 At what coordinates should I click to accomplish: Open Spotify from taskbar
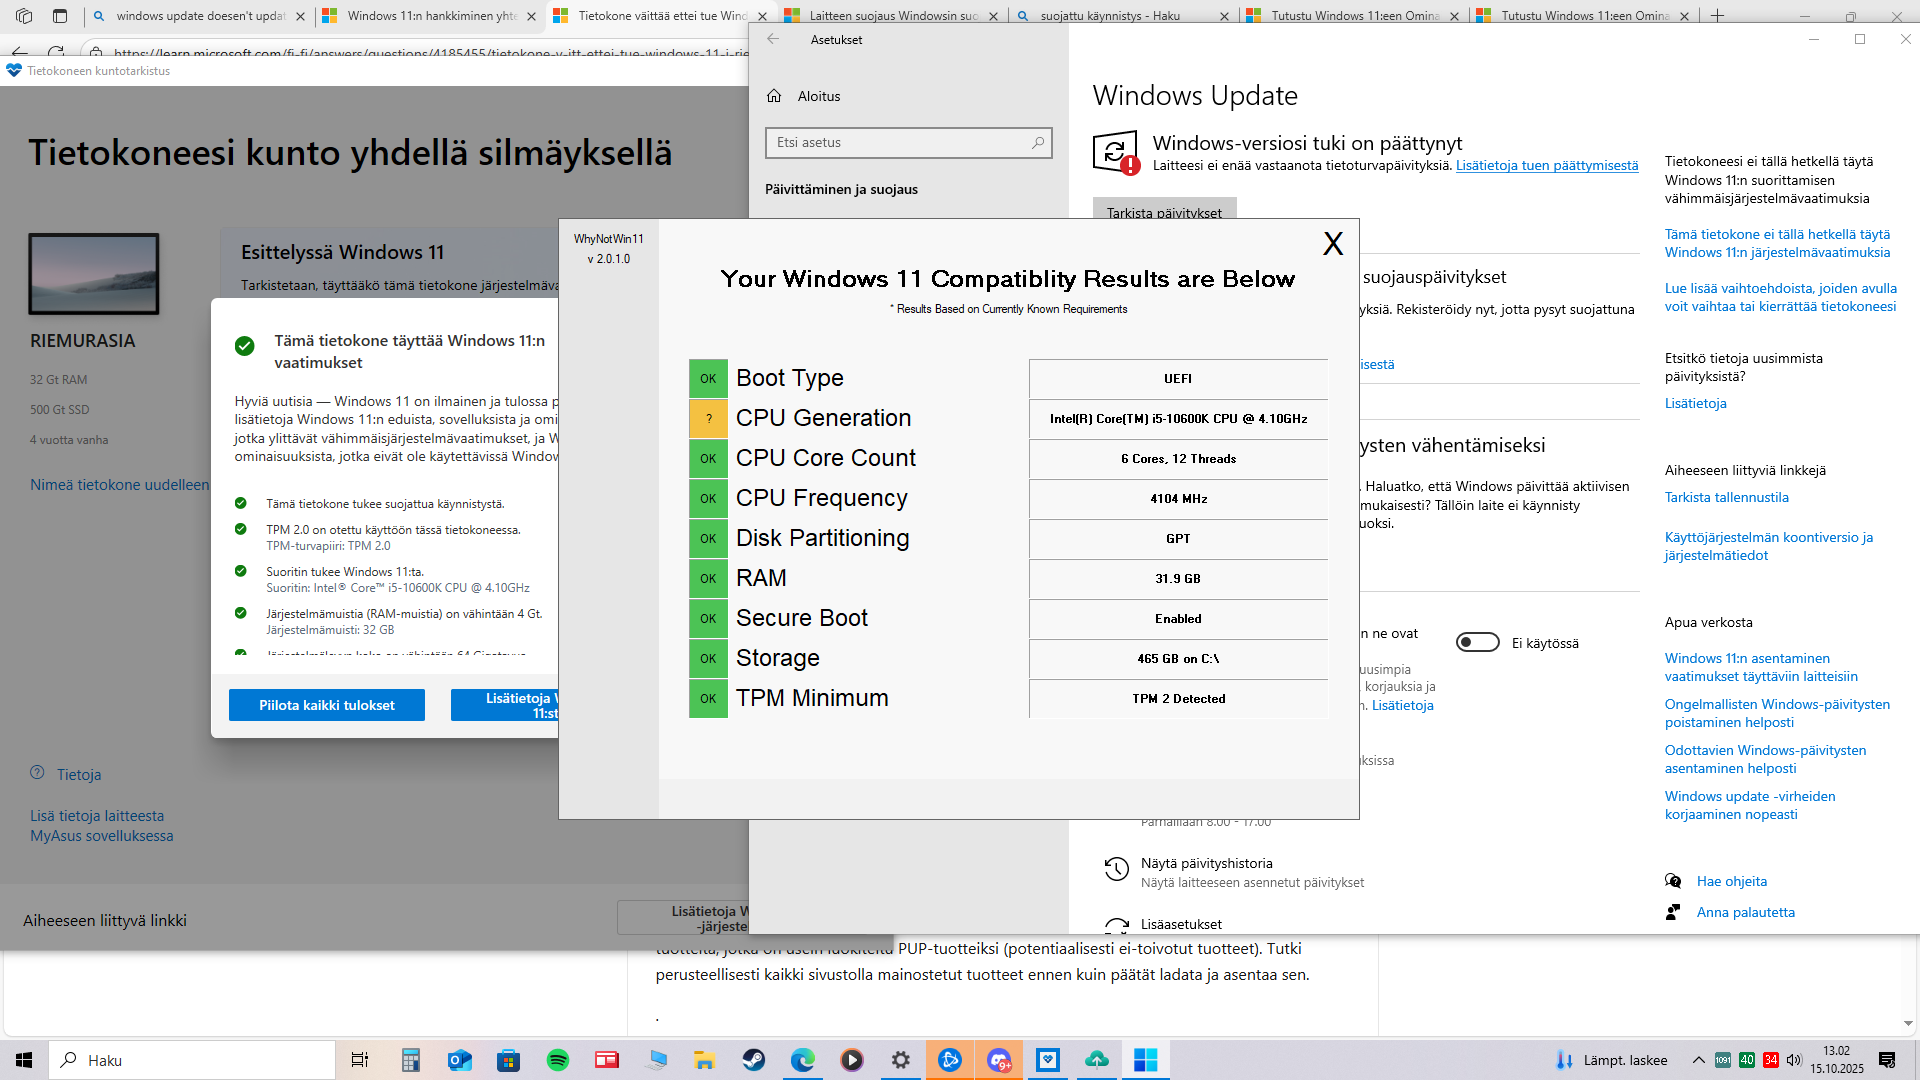tap(558, 1060)
